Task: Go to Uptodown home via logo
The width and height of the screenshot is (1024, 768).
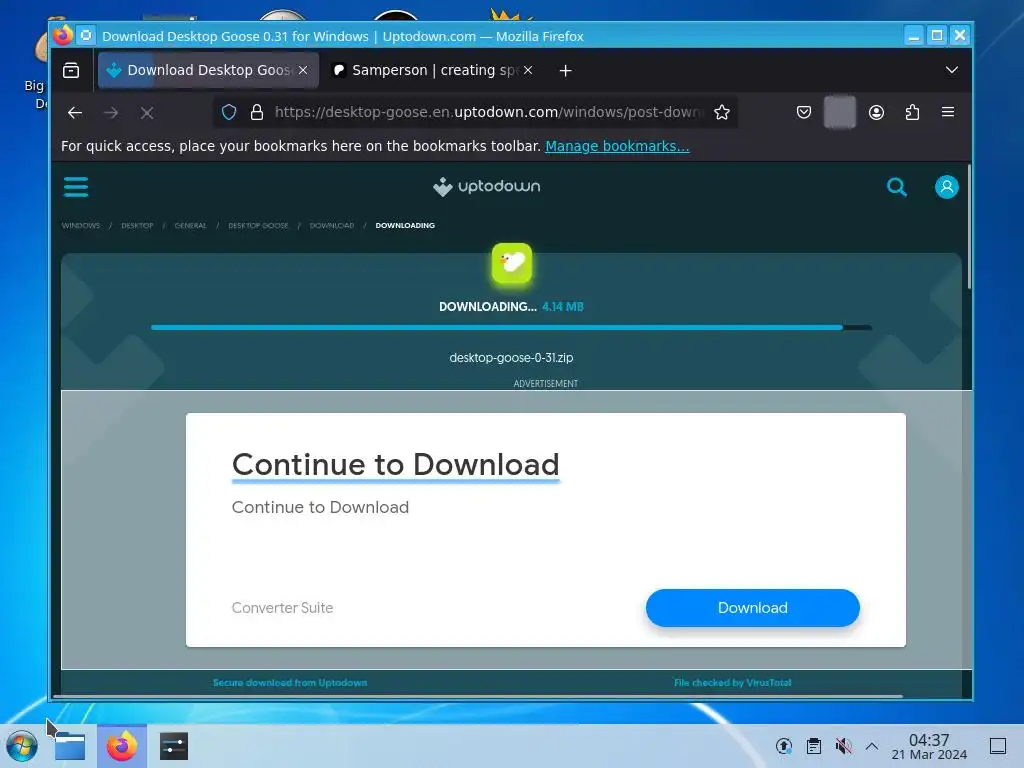Action: 487,187
